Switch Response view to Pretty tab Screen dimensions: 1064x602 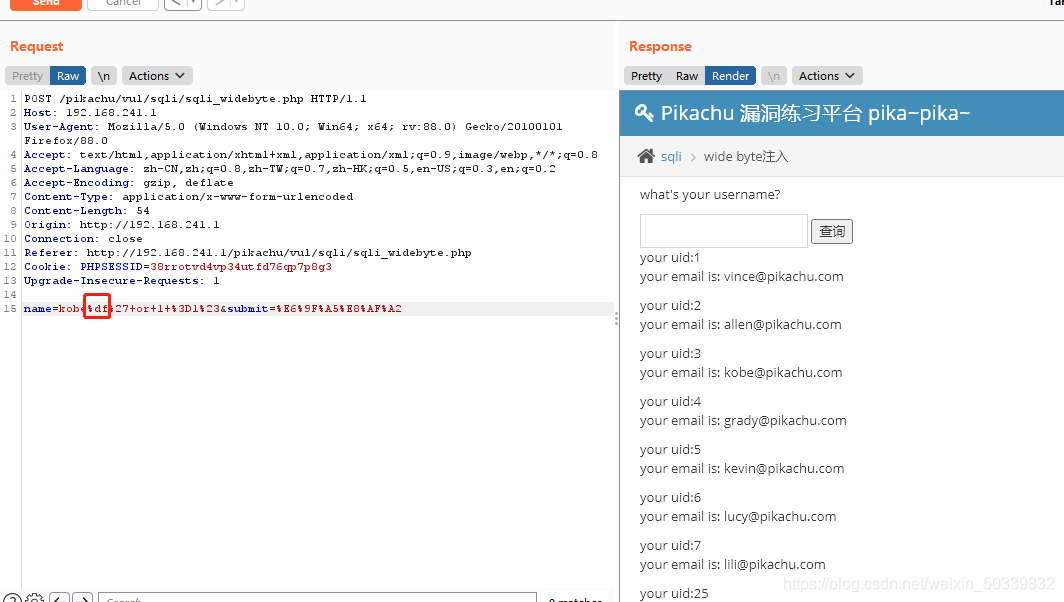tap(646, 76)
